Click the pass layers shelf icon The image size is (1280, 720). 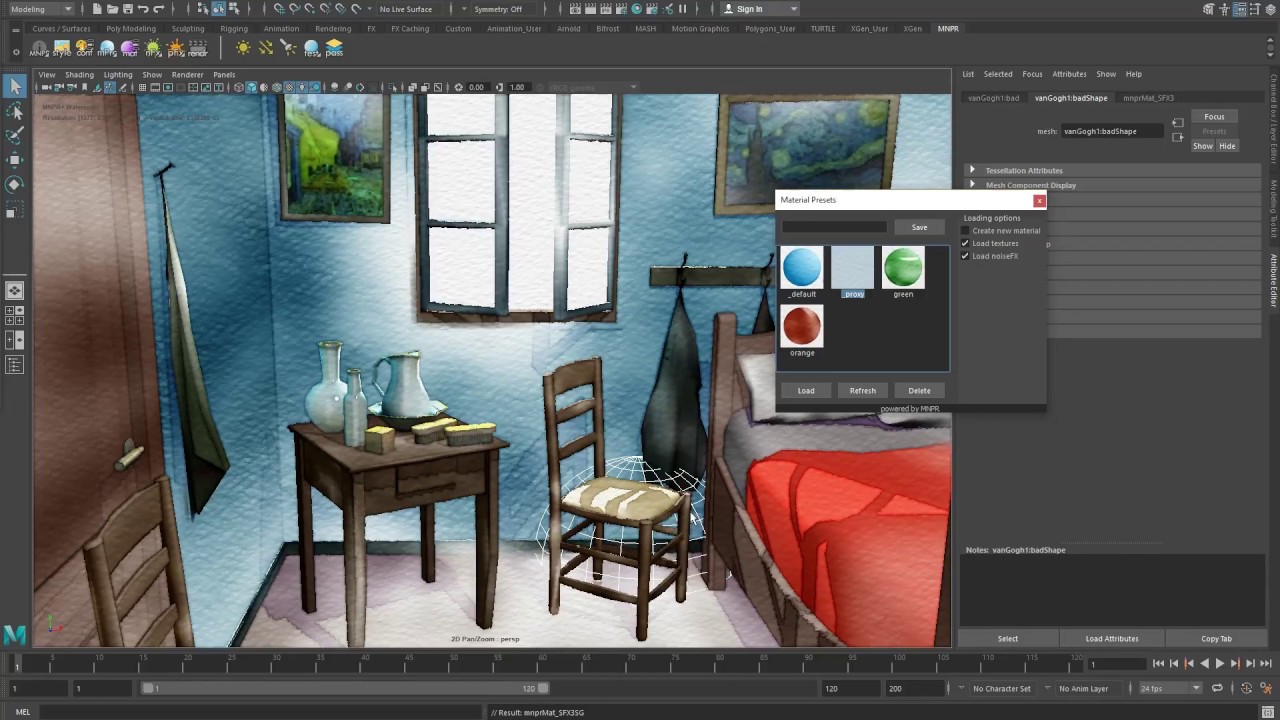click(x=334, y=48)
